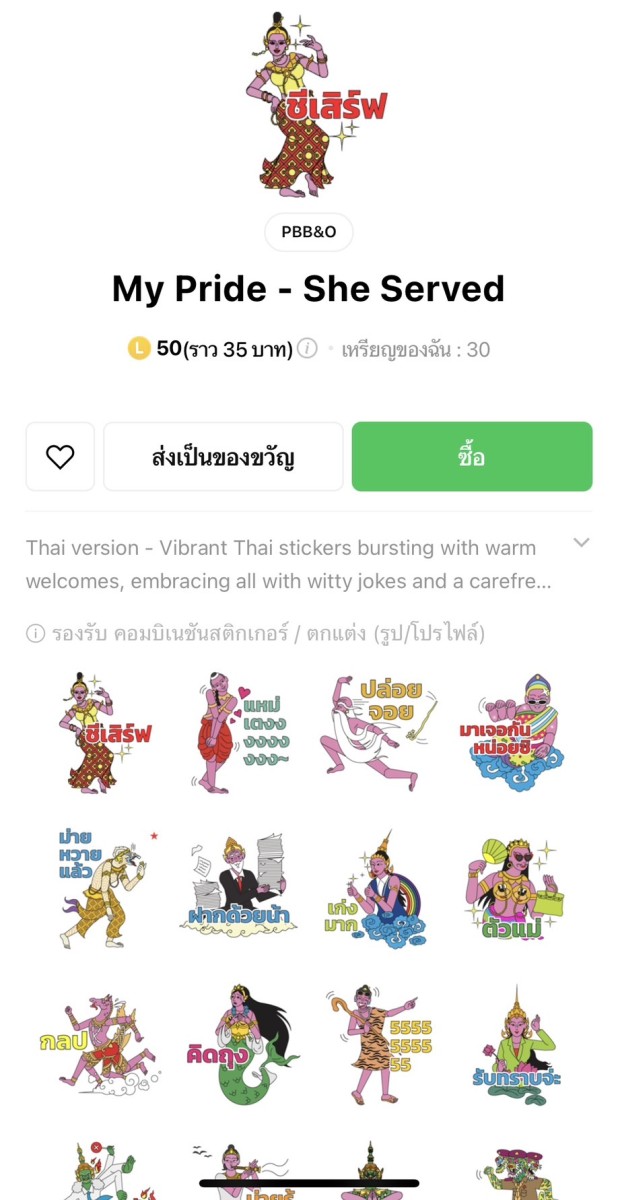
Task: Open the PBB&O creator tag
Action: pyautogui.click(x=309, y=232)
